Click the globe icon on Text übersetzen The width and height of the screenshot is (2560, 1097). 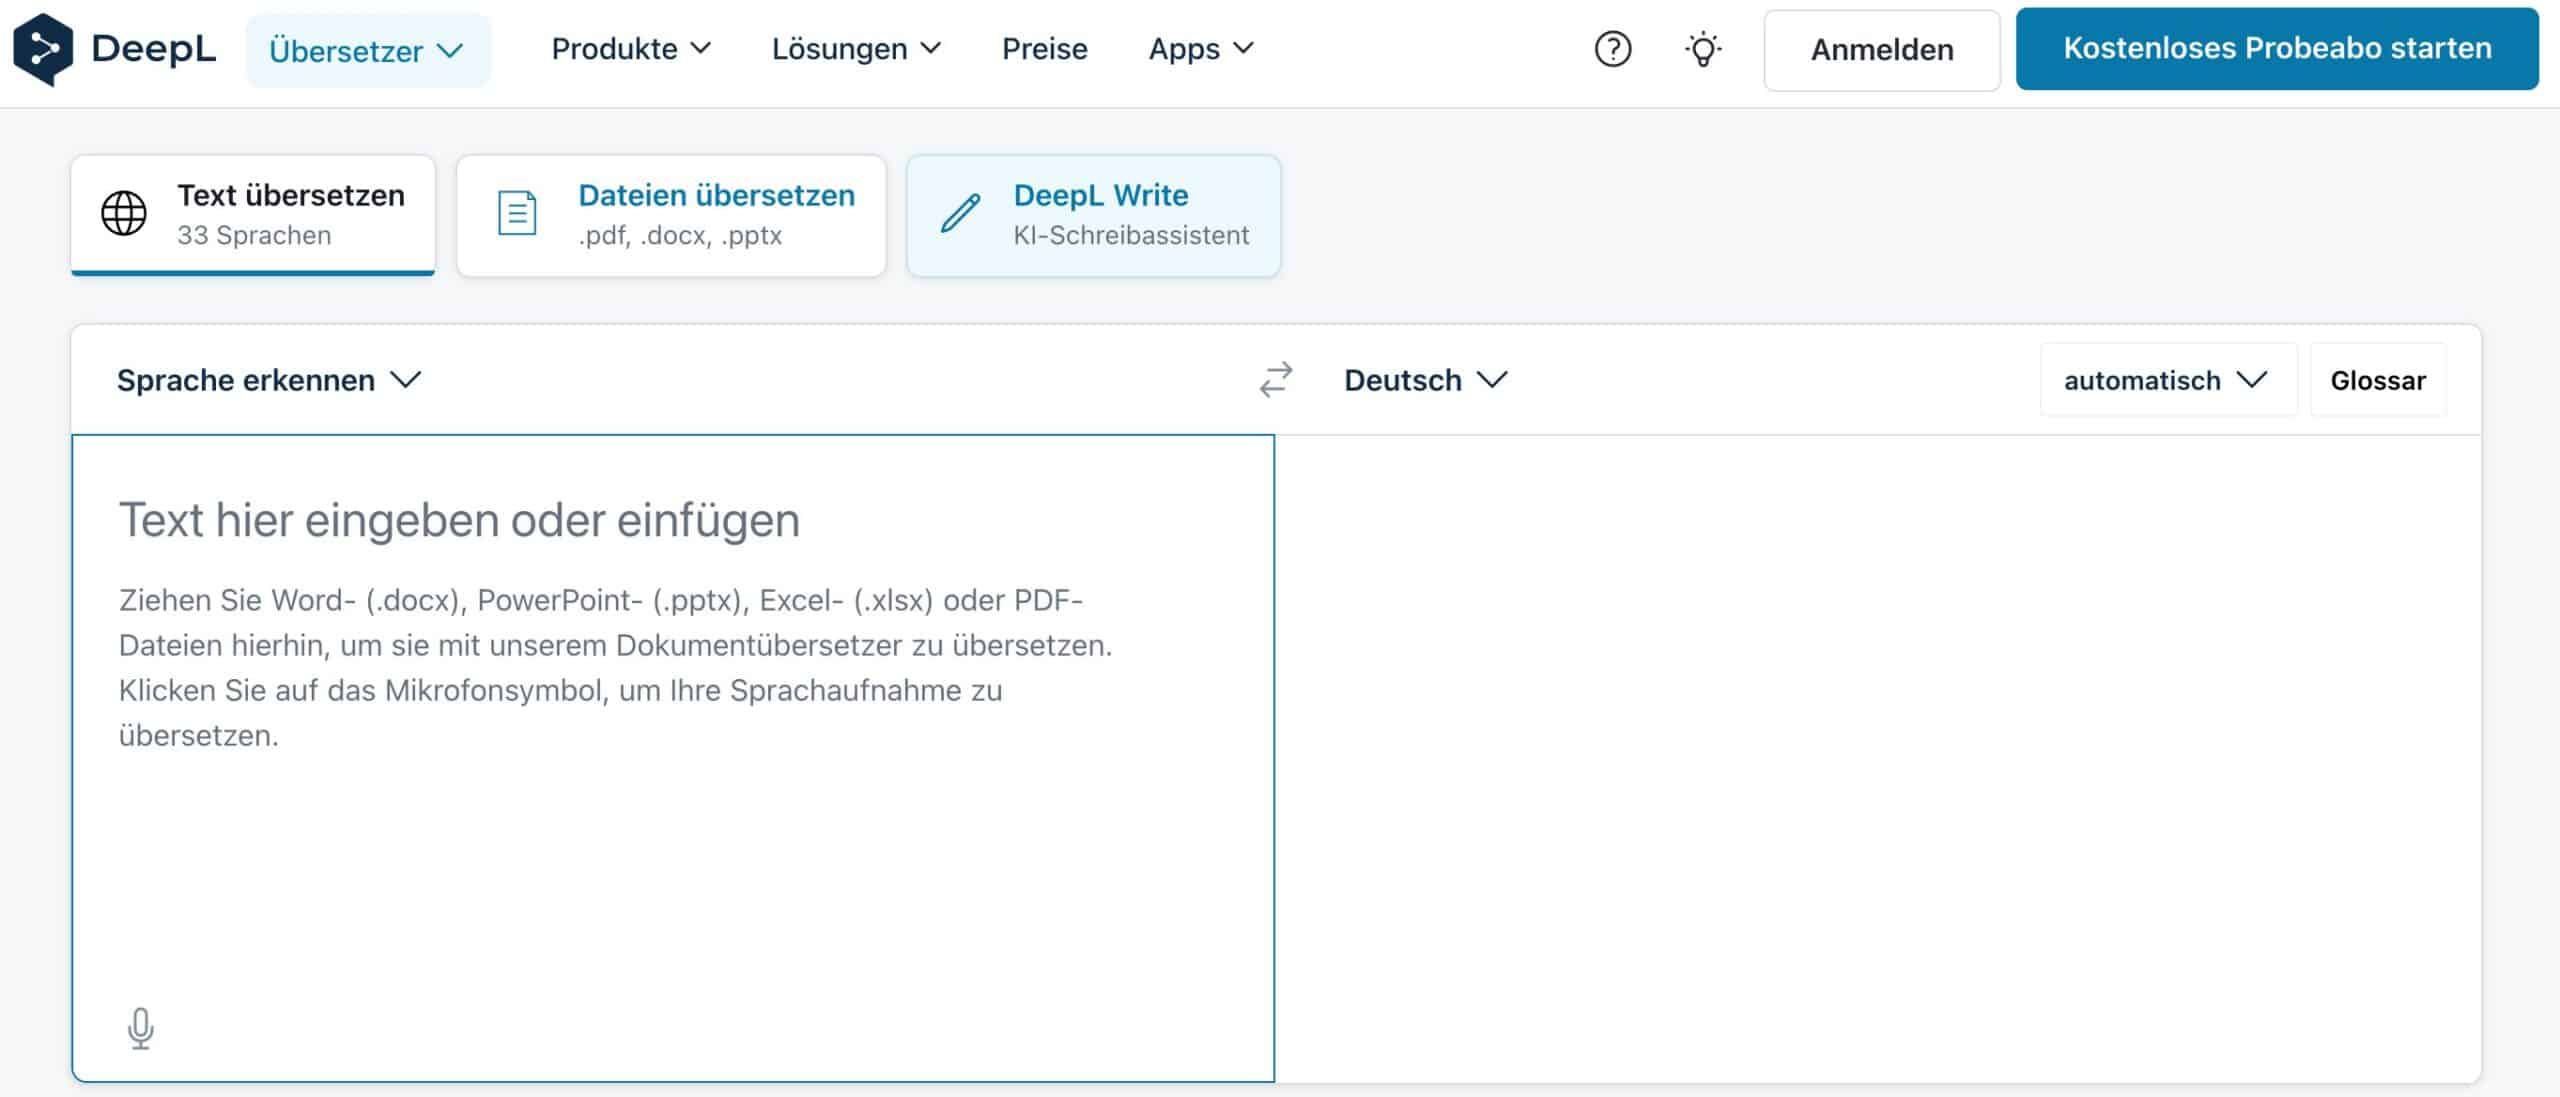pyautogui.click(x=124, y=213)
